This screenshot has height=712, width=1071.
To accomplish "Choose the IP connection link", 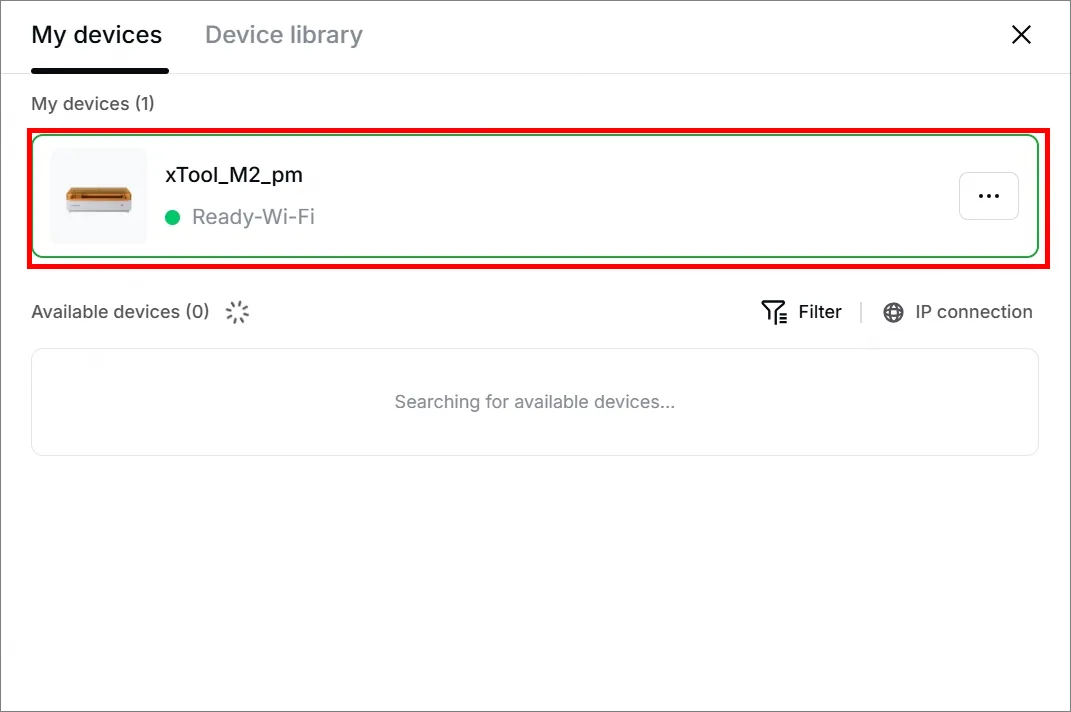I will [973, 312].
